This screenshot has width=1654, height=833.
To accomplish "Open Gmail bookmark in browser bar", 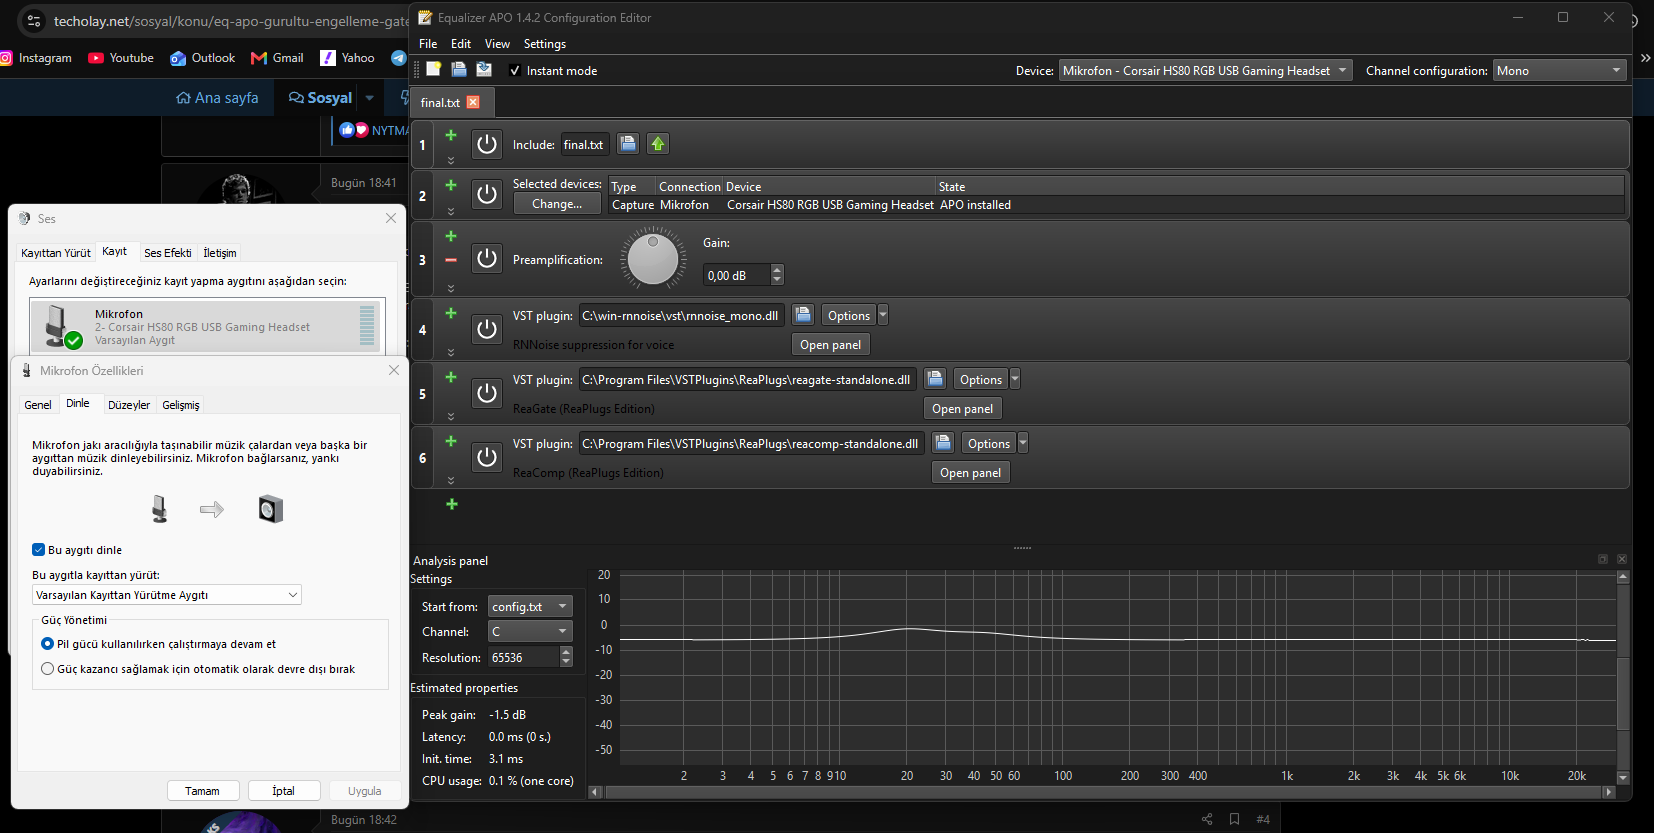I will pos(277,58).
